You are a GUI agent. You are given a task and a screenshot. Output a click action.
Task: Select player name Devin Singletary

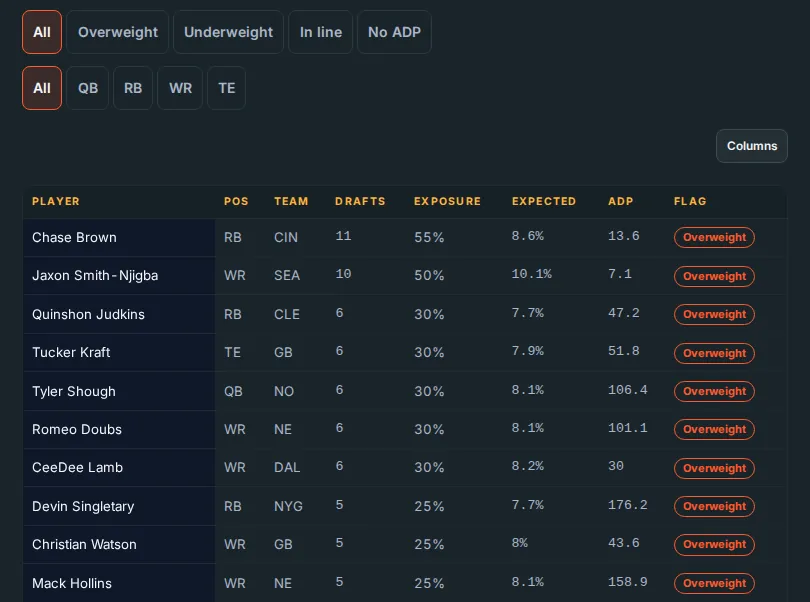(x=83, y=506)
